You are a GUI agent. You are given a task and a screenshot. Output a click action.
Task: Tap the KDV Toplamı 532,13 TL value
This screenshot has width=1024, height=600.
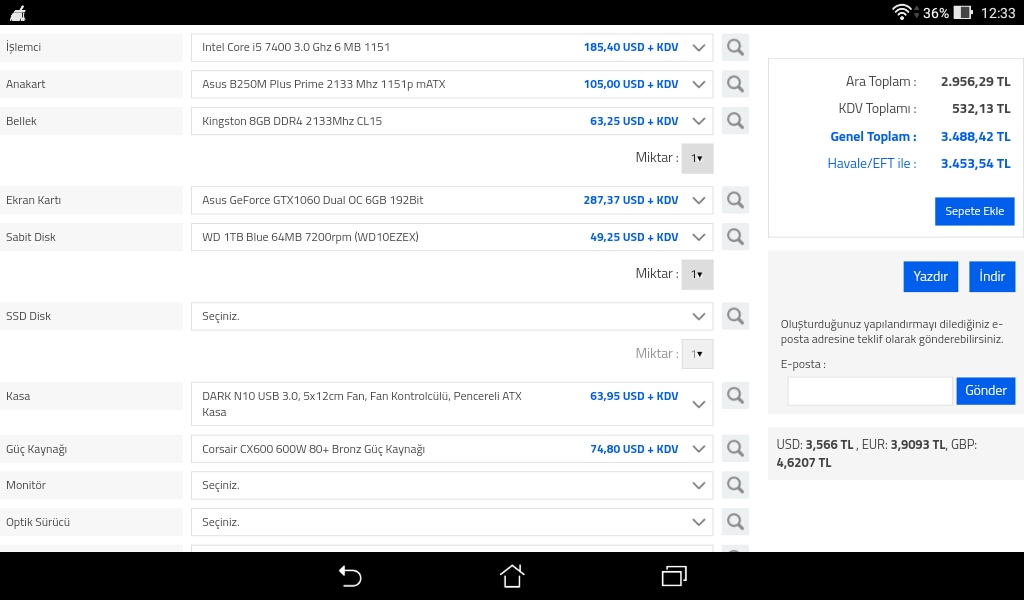pos(981,109)
